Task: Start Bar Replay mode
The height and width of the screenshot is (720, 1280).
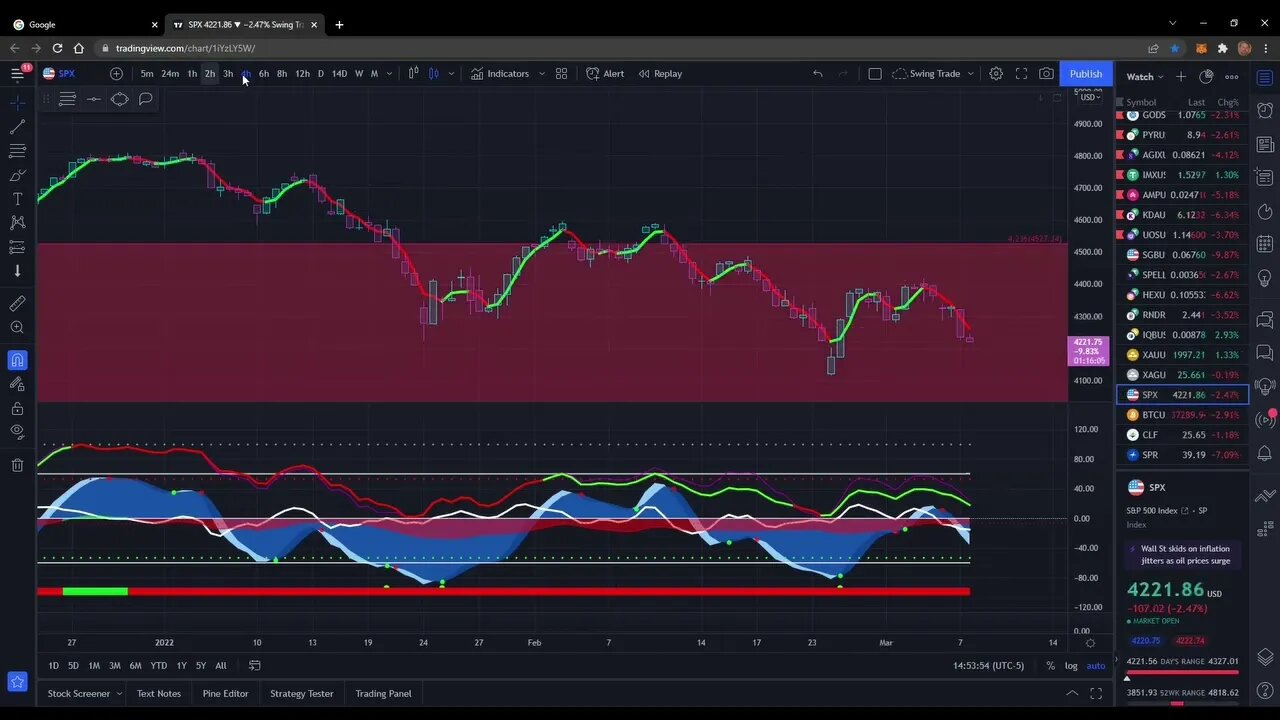Action: coord(660,73)
